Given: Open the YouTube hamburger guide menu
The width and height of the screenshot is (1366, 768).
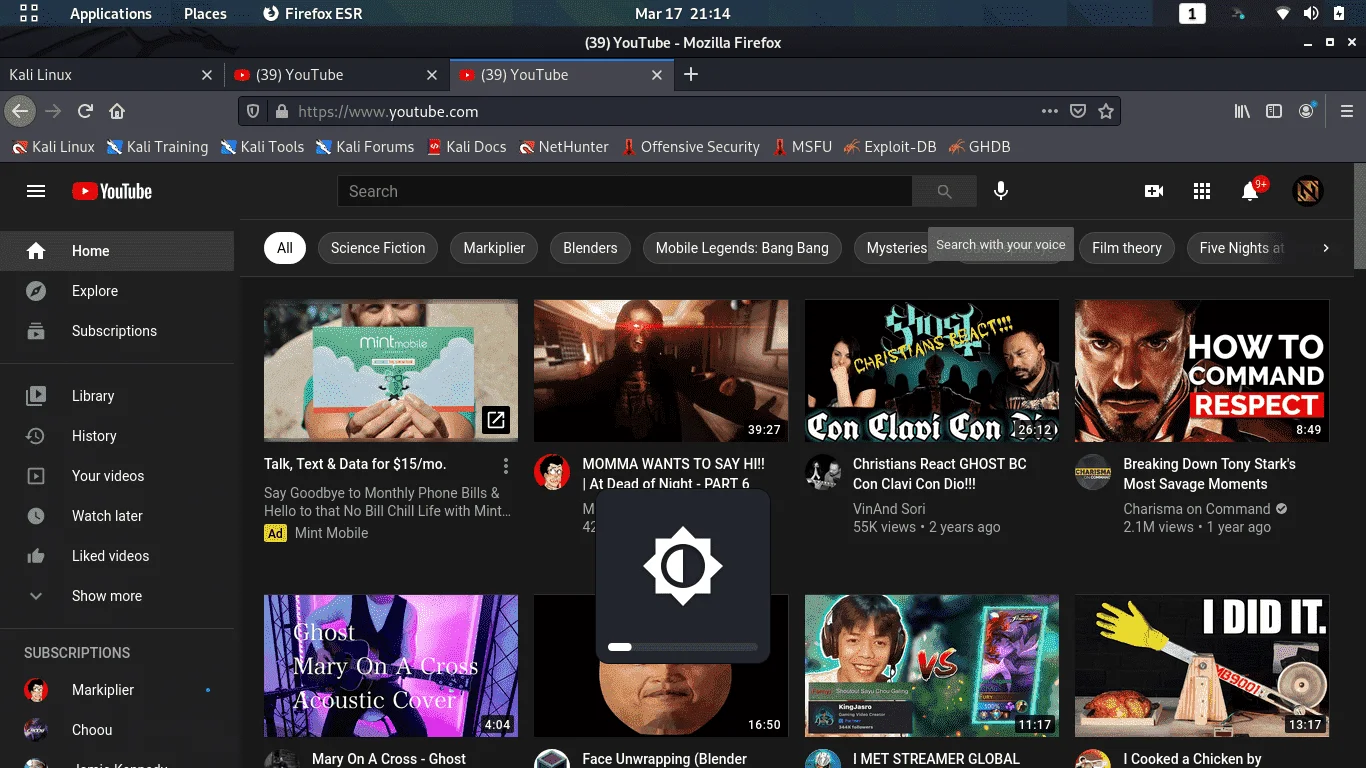Looking at the screenshot, I should pyautogui.click(x=36, y=191).
